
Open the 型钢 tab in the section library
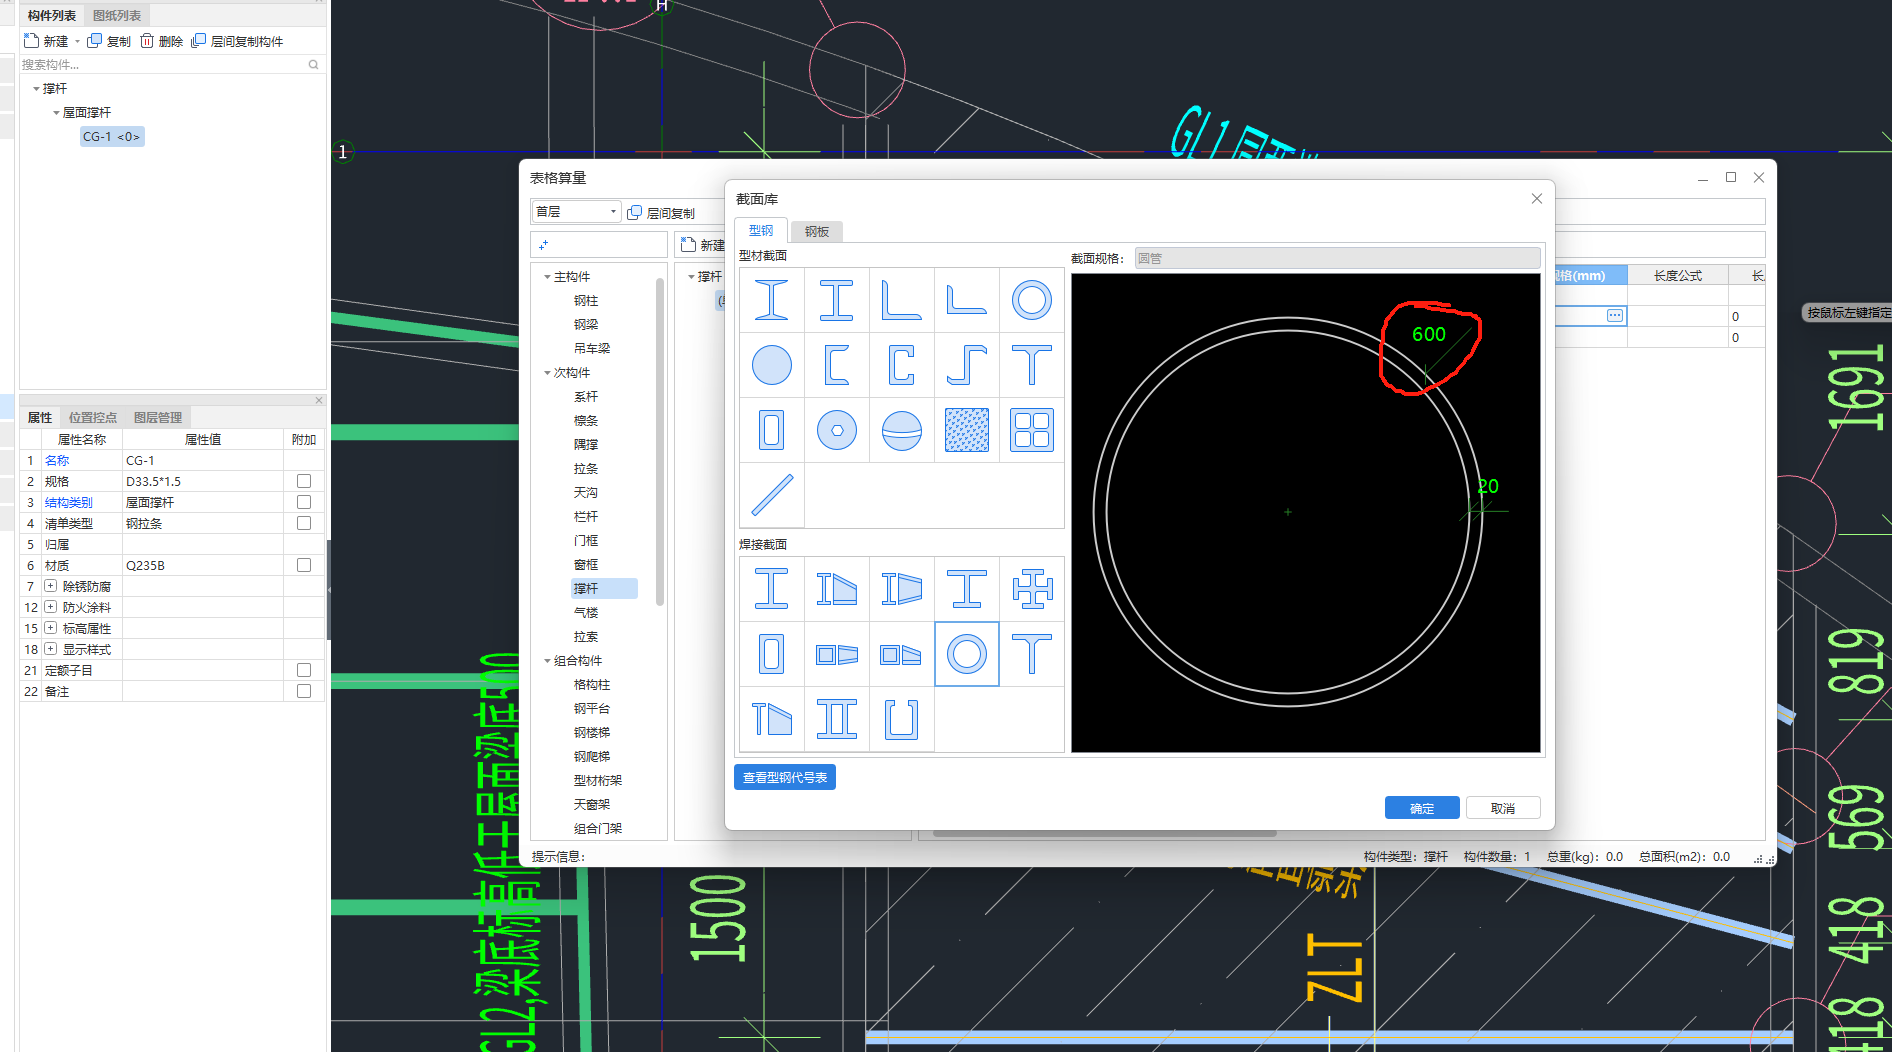pos(761,230)
